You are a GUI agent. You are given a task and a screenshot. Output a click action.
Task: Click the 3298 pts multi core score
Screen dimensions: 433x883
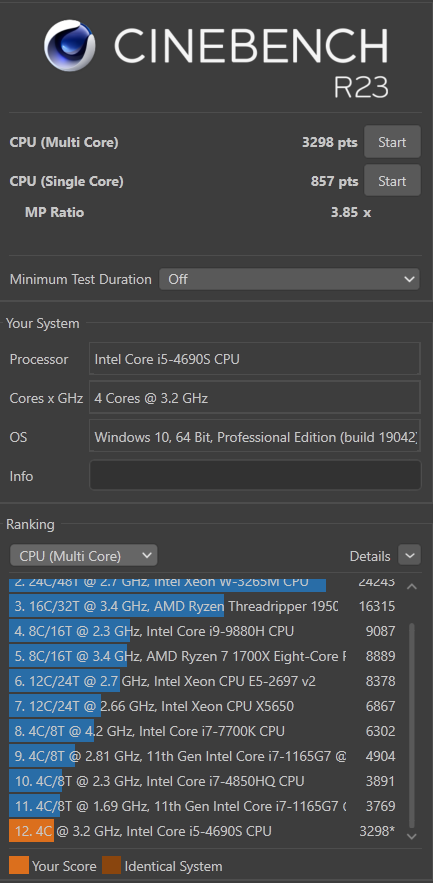point(329,142)
